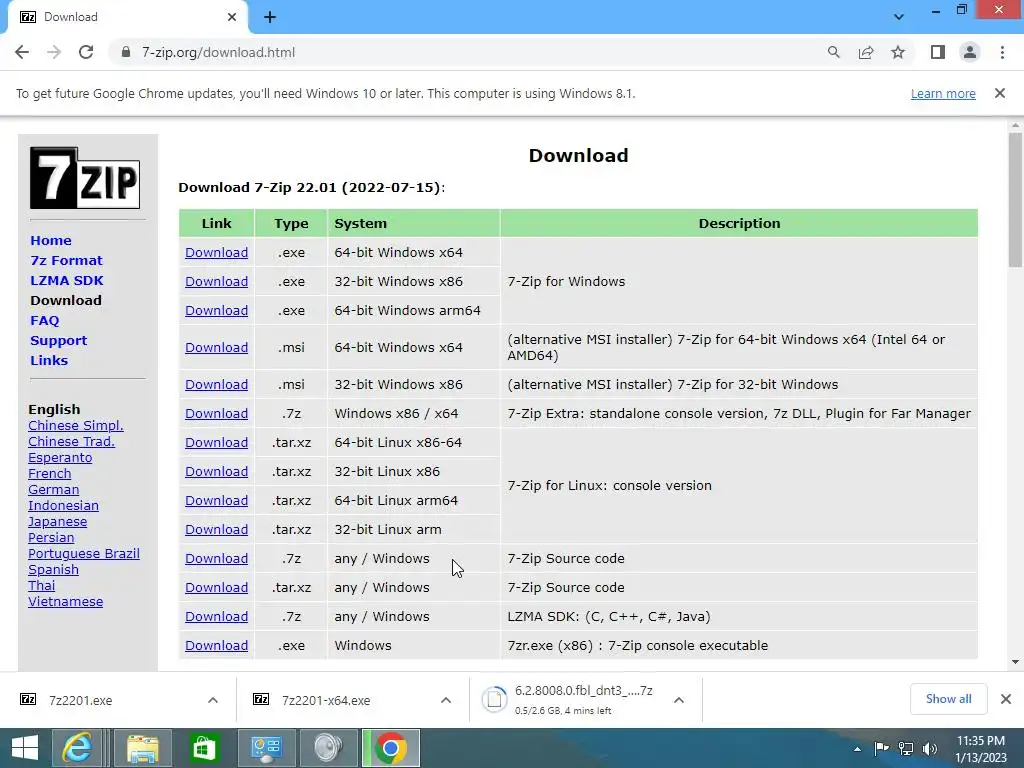This screenshot has height=768, width=1024.
Task: Launch Internet Explorer from the taskbar
Action: tap(77, 748)
